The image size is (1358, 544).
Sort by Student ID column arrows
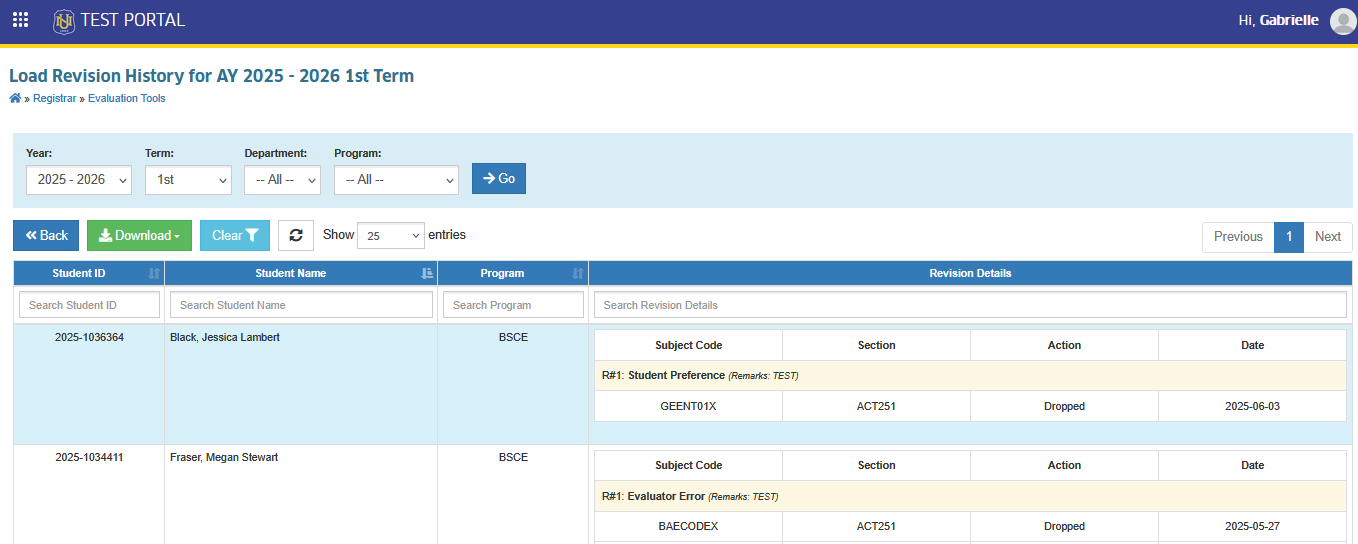tap(154, 273)
